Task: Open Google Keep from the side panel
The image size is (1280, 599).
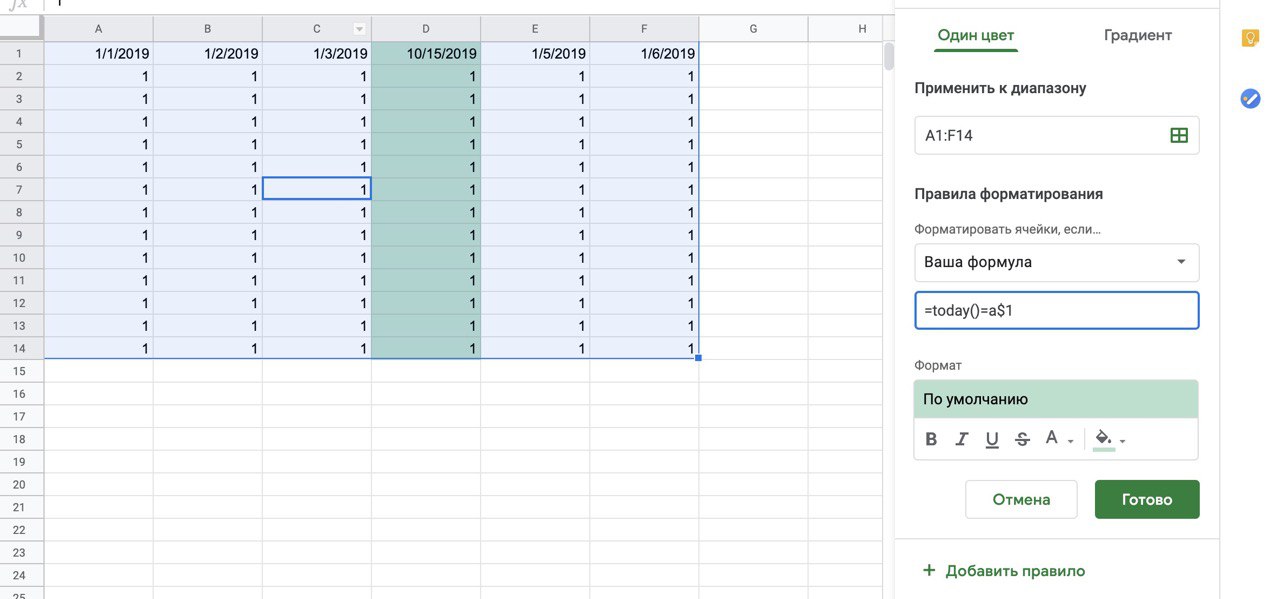Action: [x=1250, y=38]
